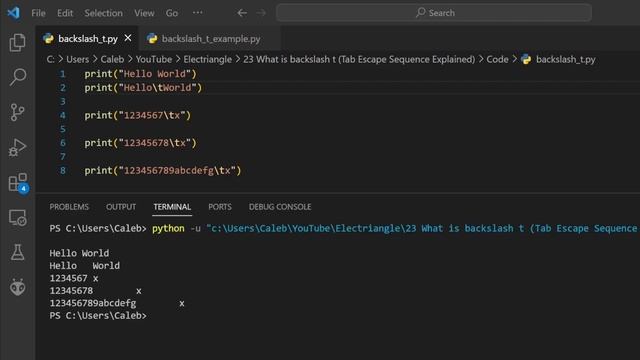Click code line print("123456789abcdefg\tx")
The width and height of the screenshot is (640, 360).
[163, 171]
